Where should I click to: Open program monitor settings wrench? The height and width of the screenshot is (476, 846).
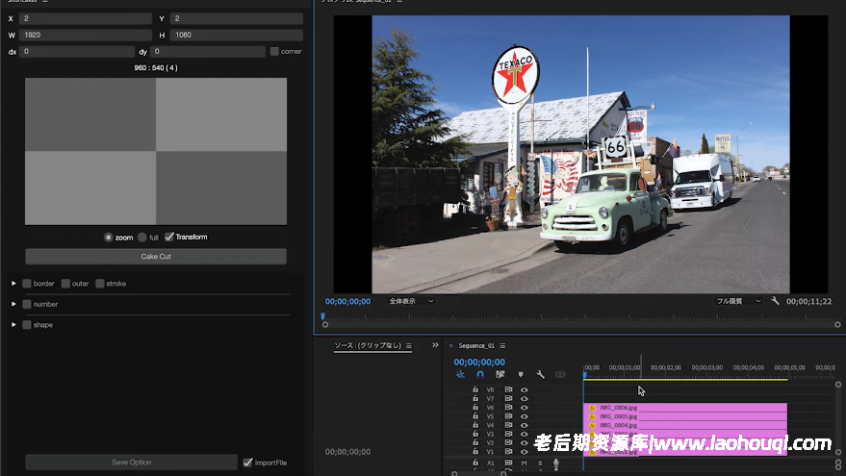[x=775, y=300]
